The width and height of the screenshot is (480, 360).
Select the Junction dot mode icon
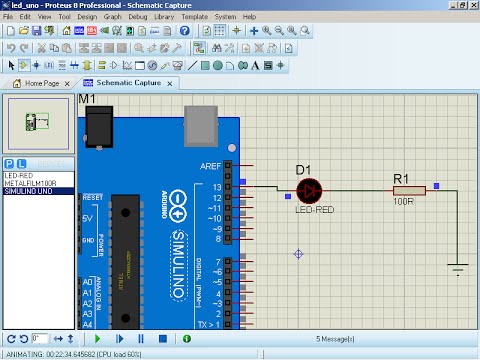(x=36, y=65)
